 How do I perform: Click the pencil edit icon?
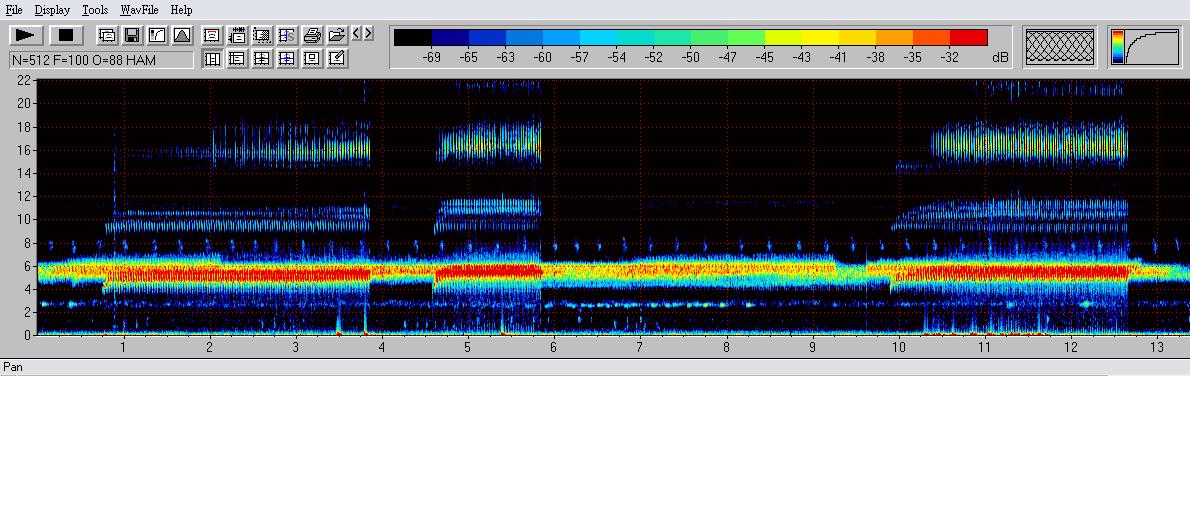(337, 59)
